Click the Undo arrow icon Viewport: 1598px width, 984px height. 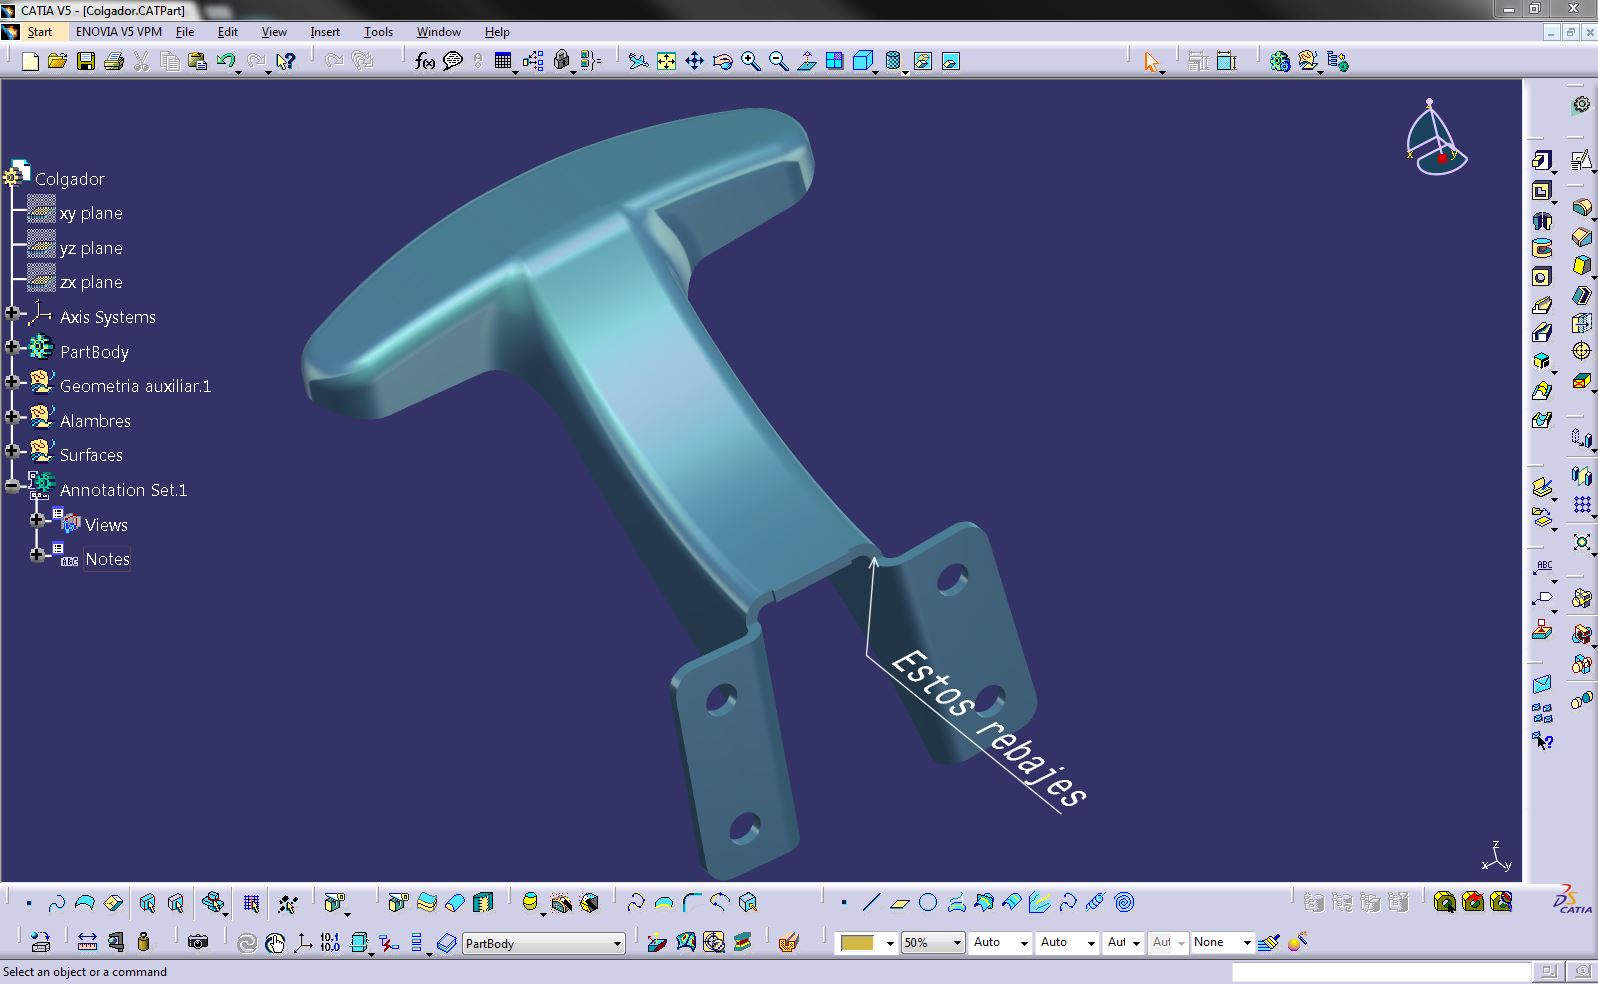[x=226, y=62]
